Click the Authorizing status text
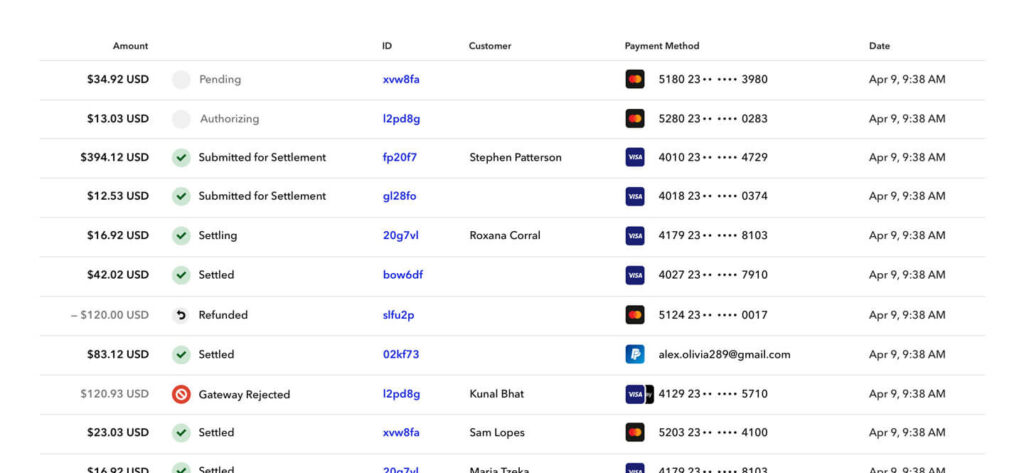Viewport: 1024px width, 473px height. tap(229, 119)
